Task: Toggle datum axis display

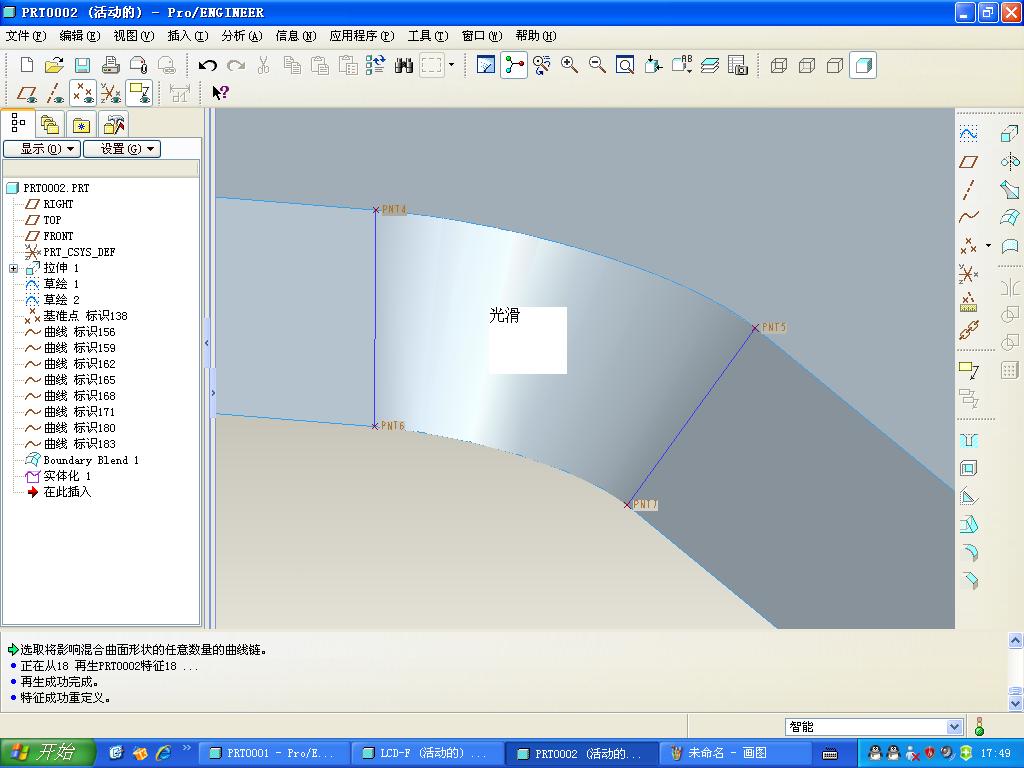Action: click(55, 93)
